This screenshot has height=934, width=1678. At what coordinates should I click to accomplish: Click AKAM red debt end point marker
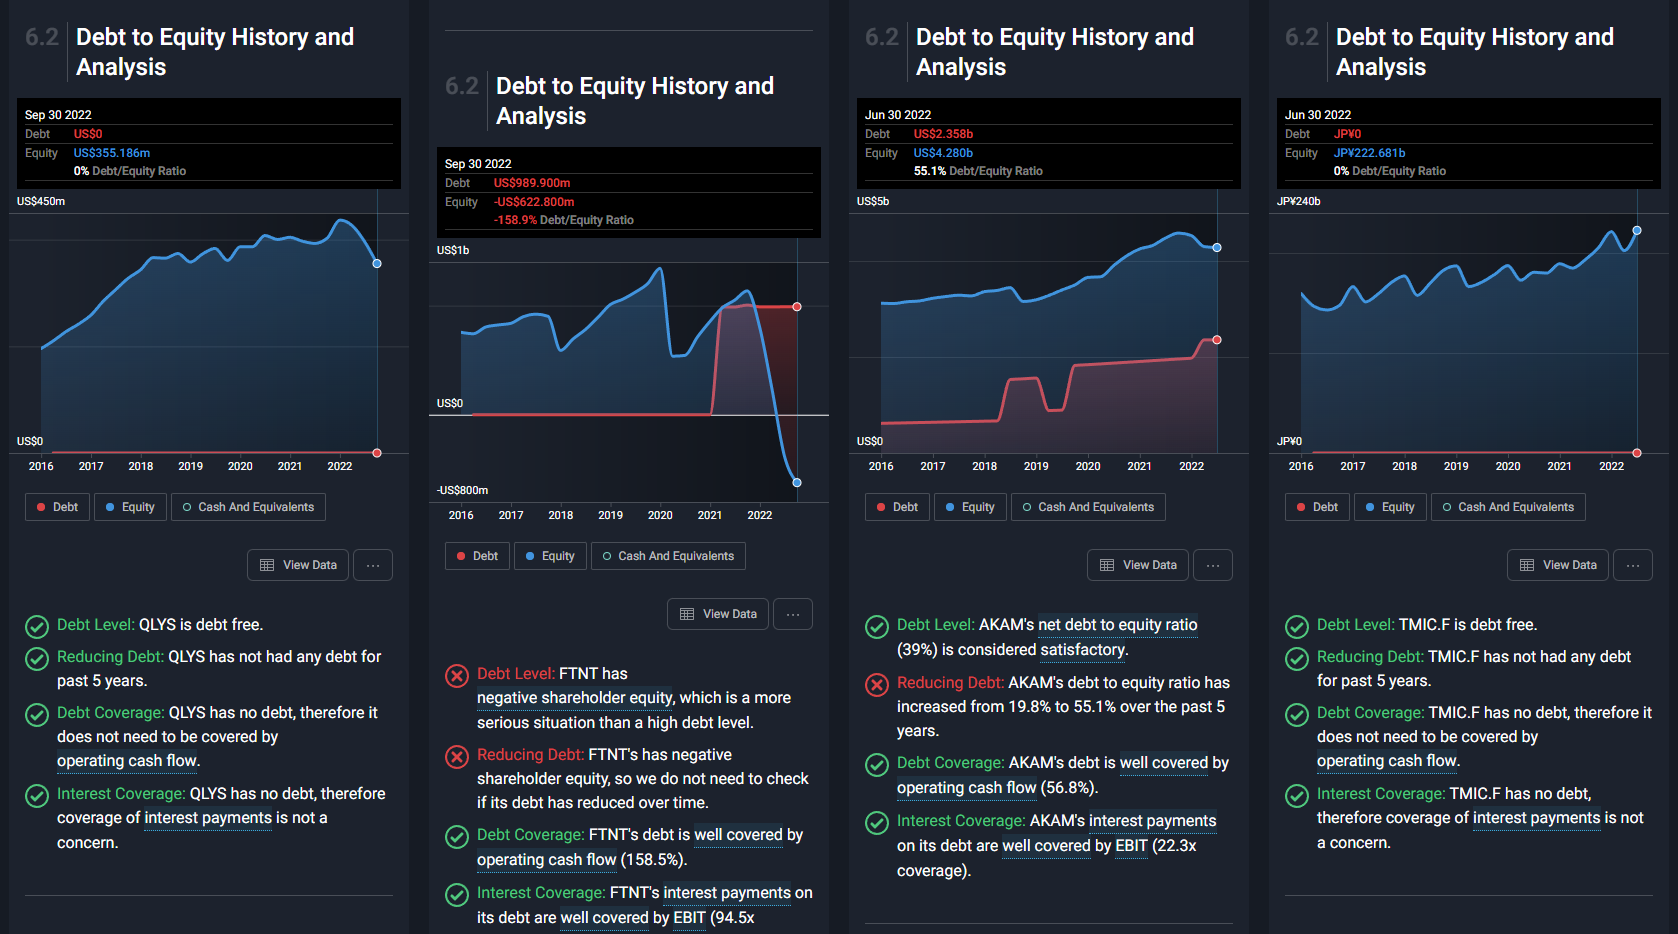1217,340
